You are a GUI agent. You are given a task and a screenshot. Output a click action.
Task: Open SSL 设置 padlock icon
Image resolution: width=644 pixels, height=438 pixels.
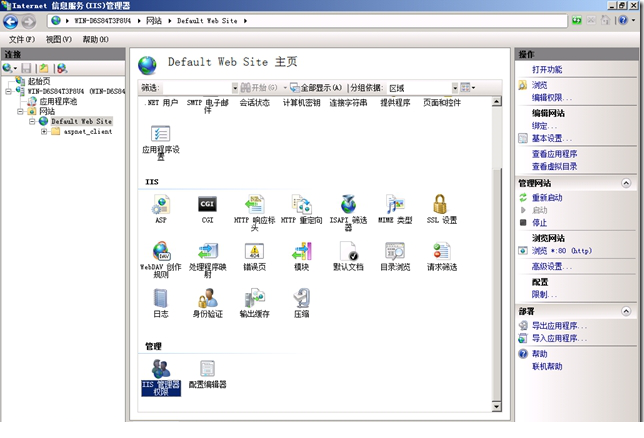(440, 204)
